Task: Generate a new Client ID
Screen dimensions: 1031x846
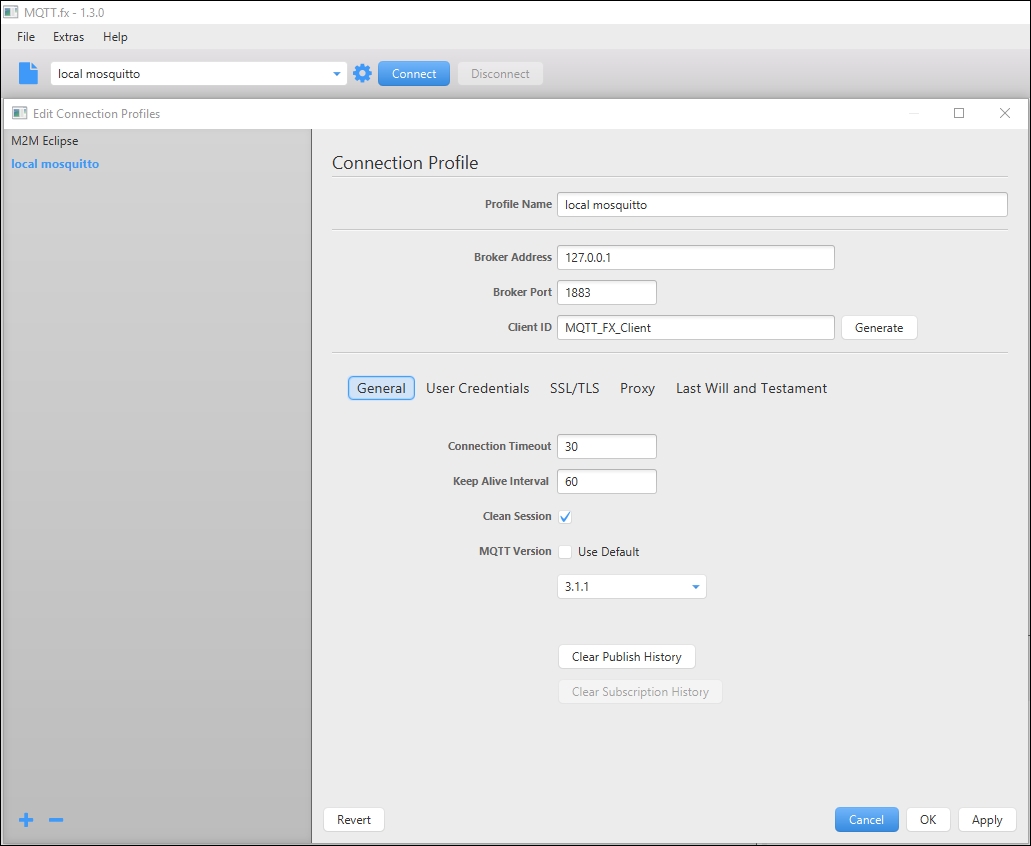Action: 879,327
